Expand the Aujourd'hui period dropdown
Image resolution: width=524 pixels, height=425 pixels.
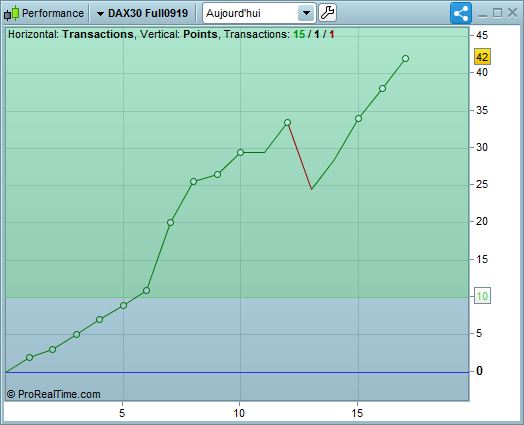click(x=306, y=13)
